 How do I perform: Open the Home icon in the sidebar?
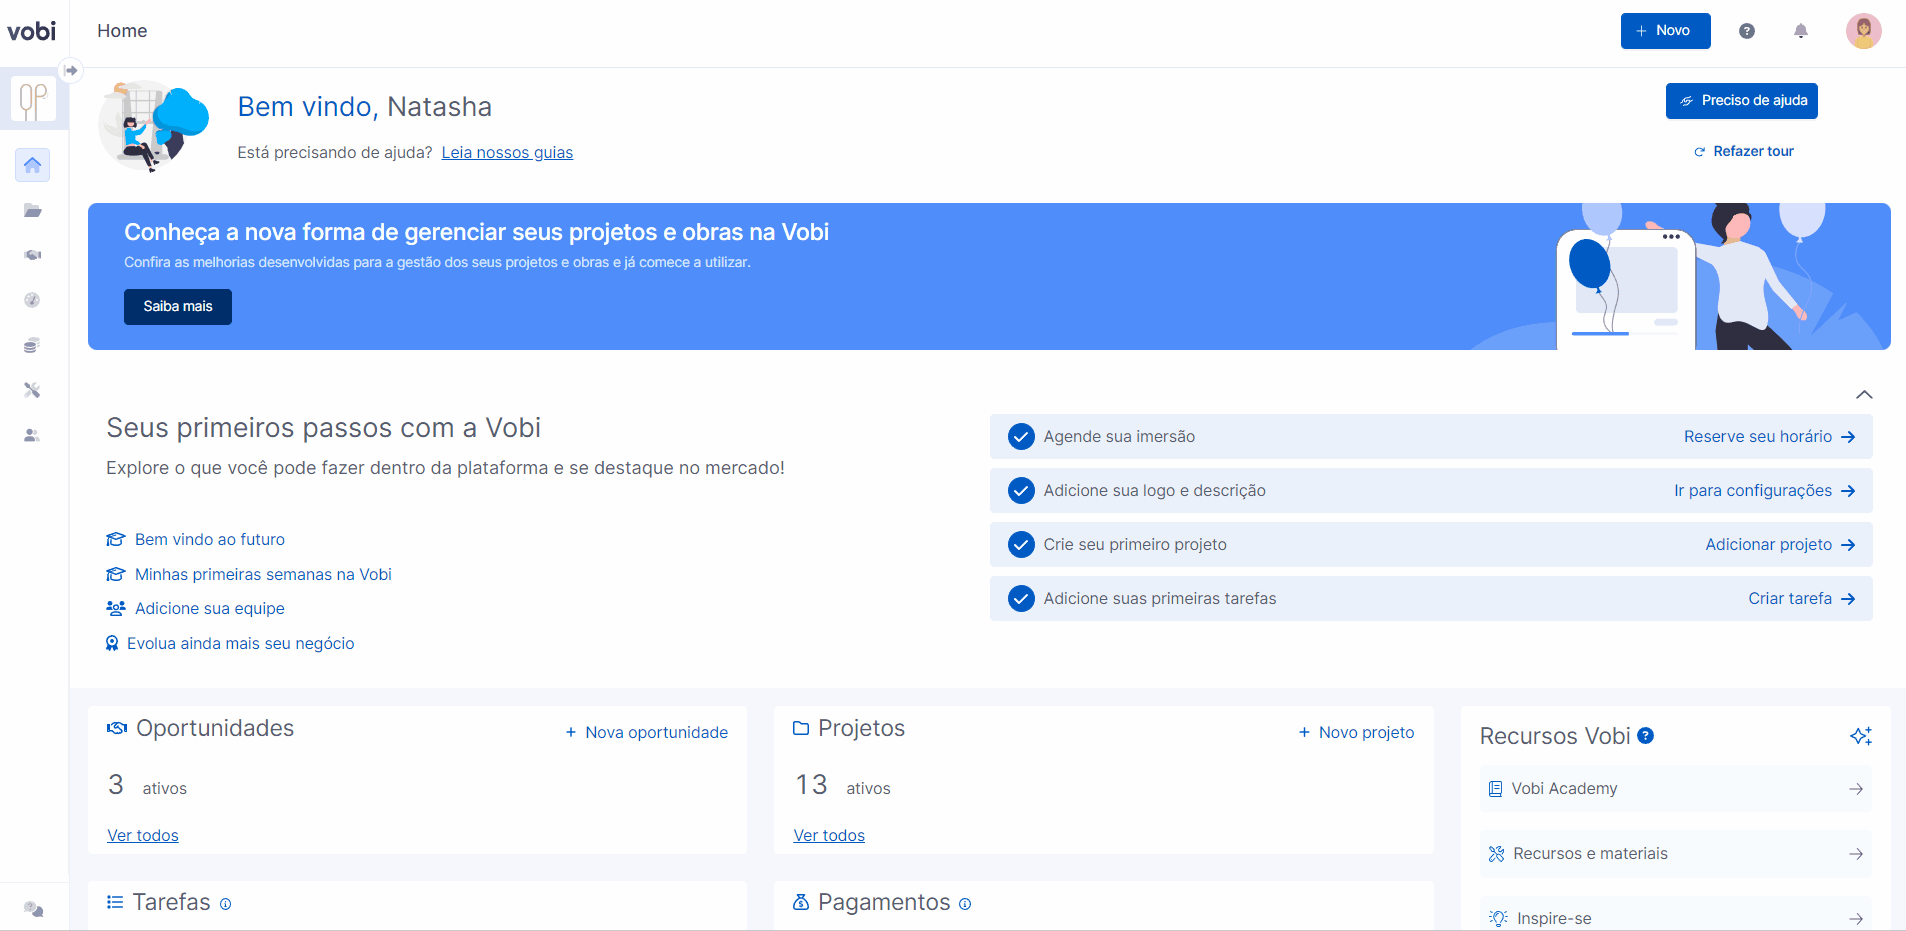tap(33, 165)
